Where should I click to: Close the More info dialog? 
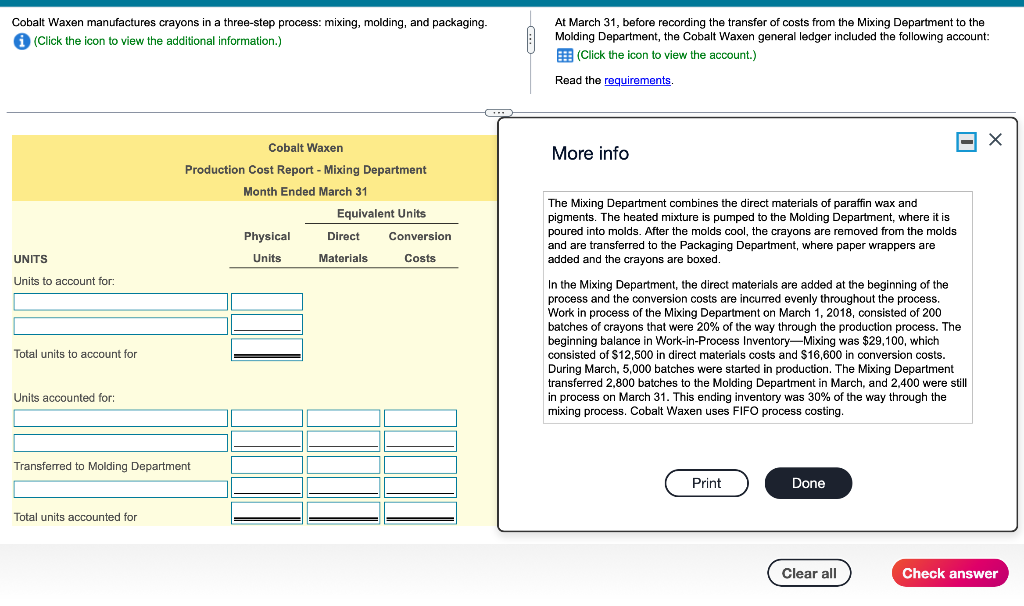(x=995, y=140)
